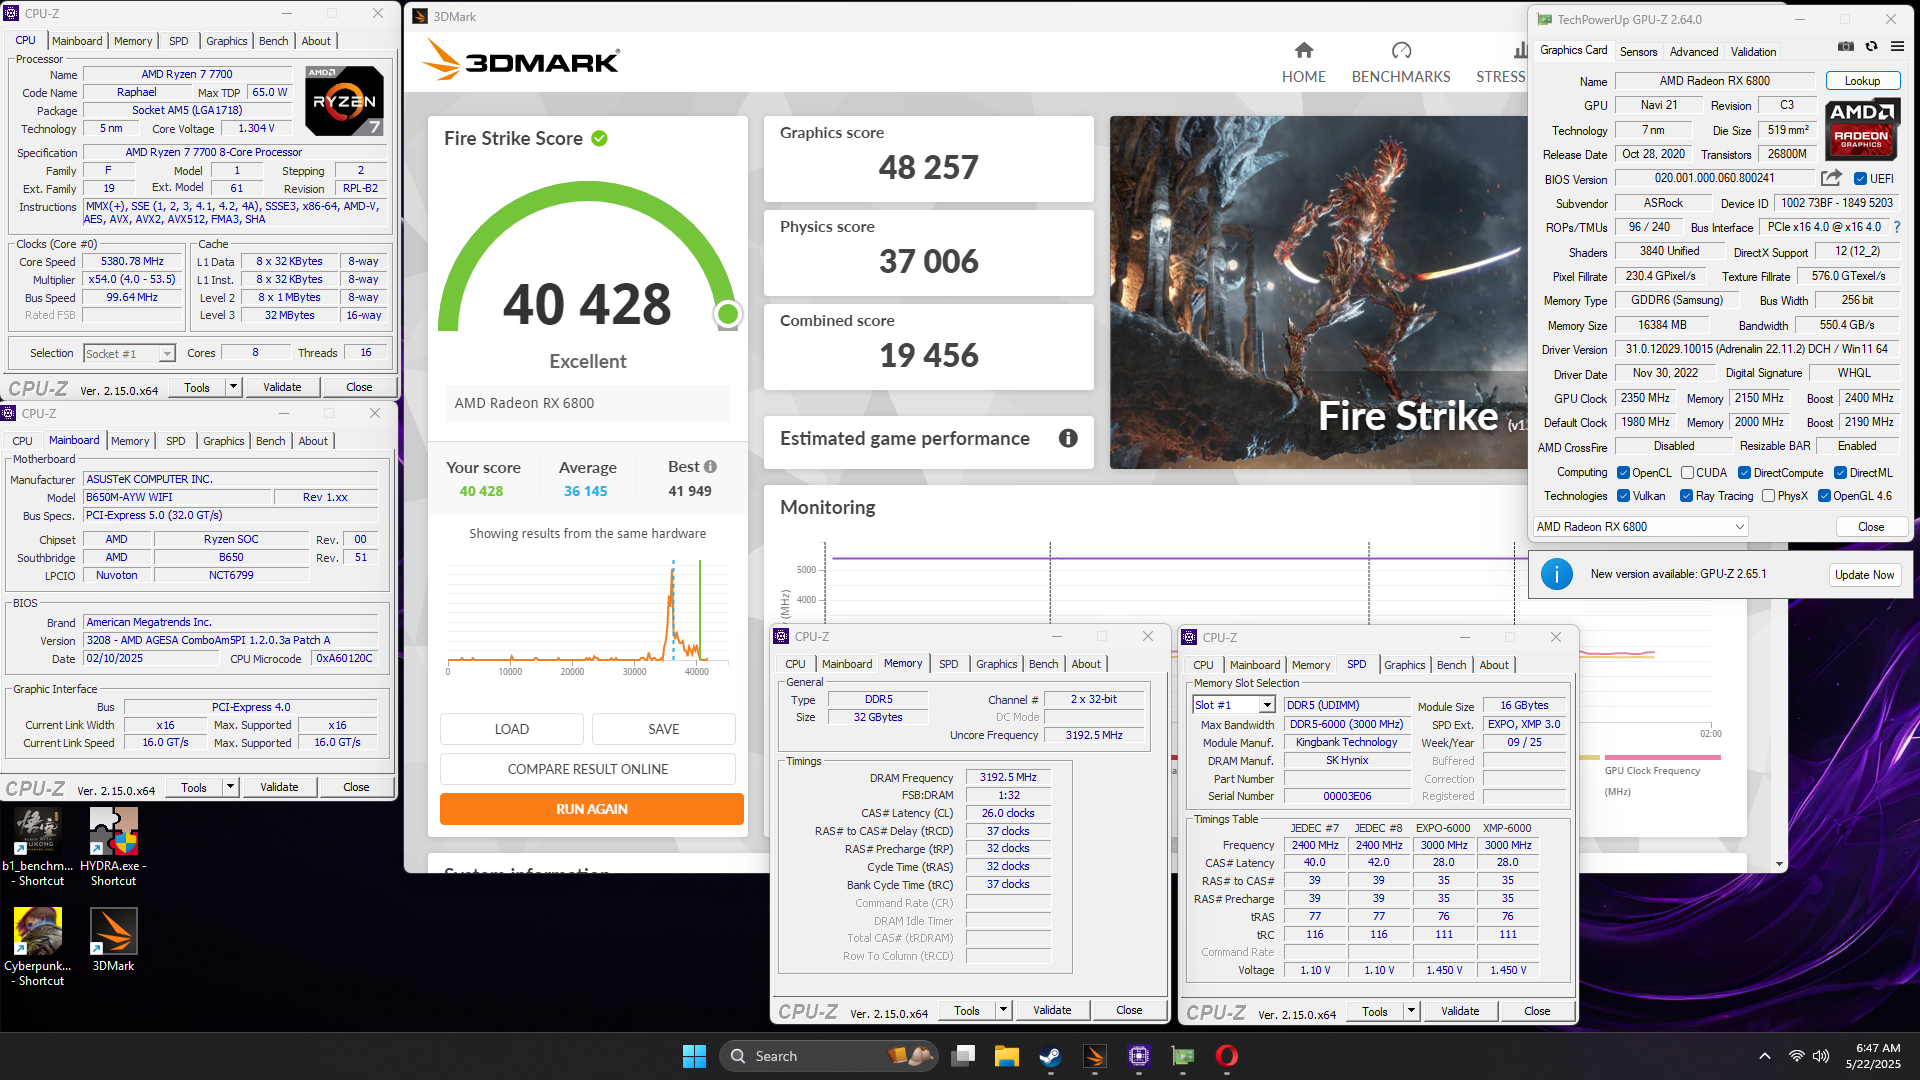Open AMD Radeon RX 6800 selector in GPU-Z
Screen dimensions: 1920x1080
click(x=1640, y=527)
